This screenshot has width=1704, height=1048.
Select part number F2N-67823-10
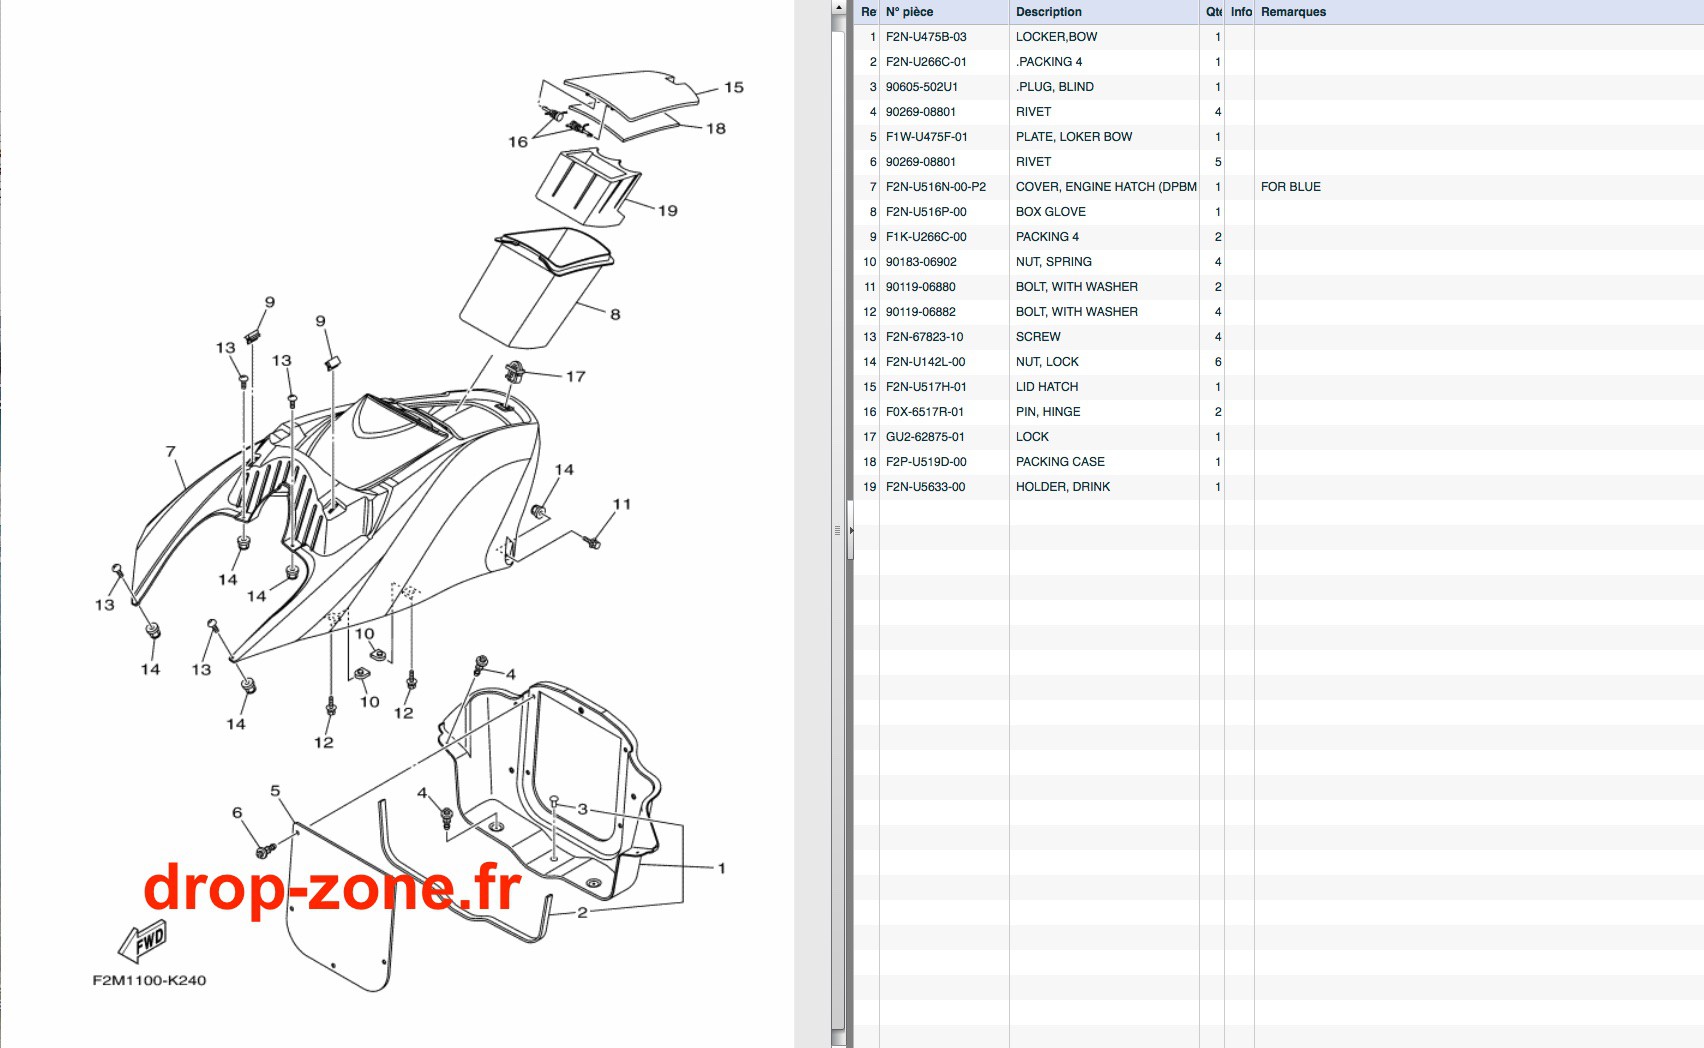[924, 337]
